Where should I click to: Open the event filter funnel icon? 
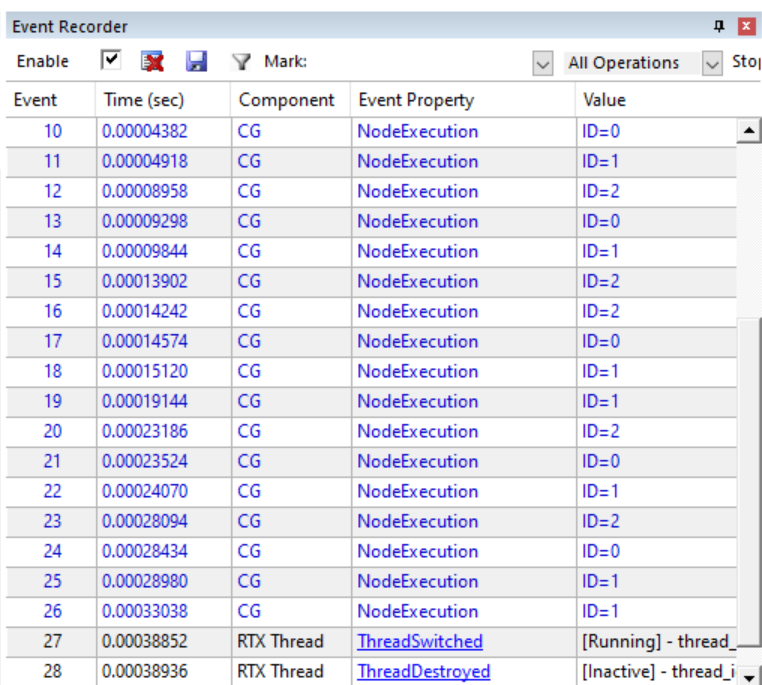click(241, 62)
